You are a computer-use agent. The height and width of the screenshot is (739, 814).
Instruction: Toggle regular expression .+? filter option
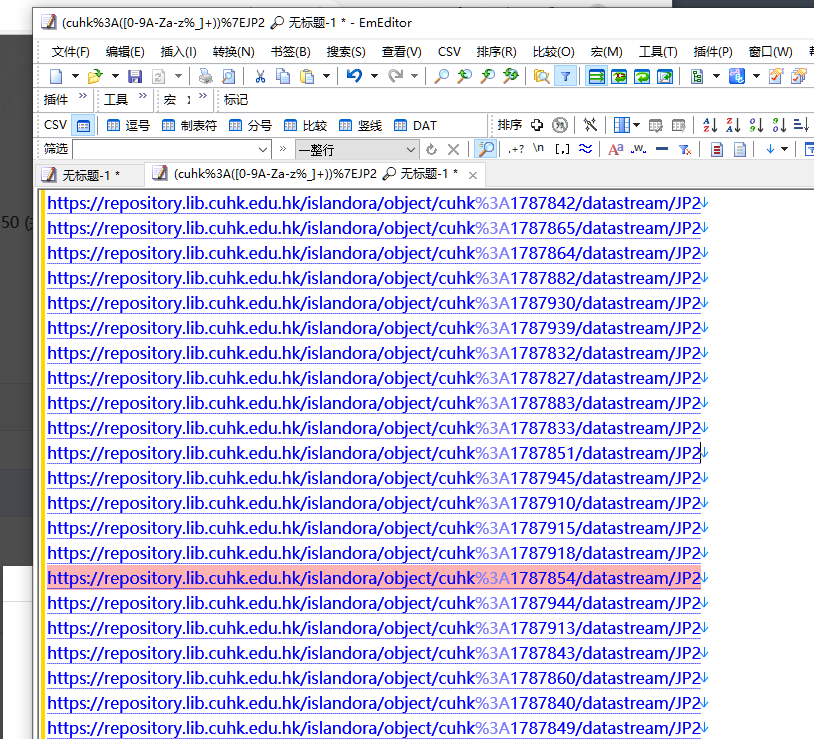point(515,149)
